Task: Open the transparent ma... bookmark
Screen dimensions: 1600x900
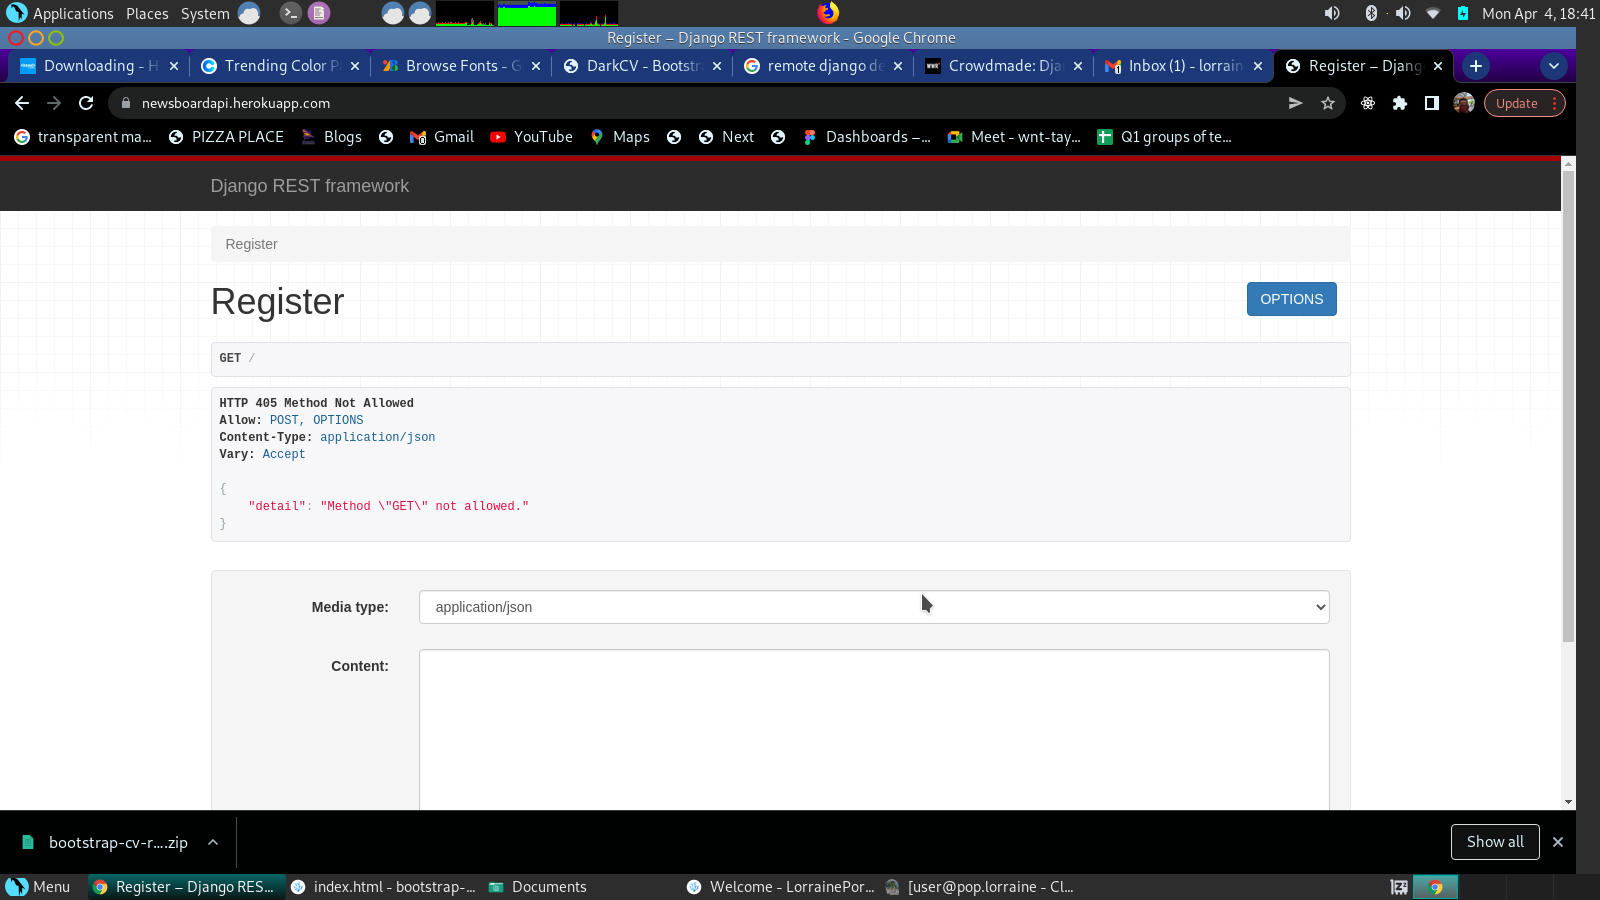Action: click(x=84, y=137)
